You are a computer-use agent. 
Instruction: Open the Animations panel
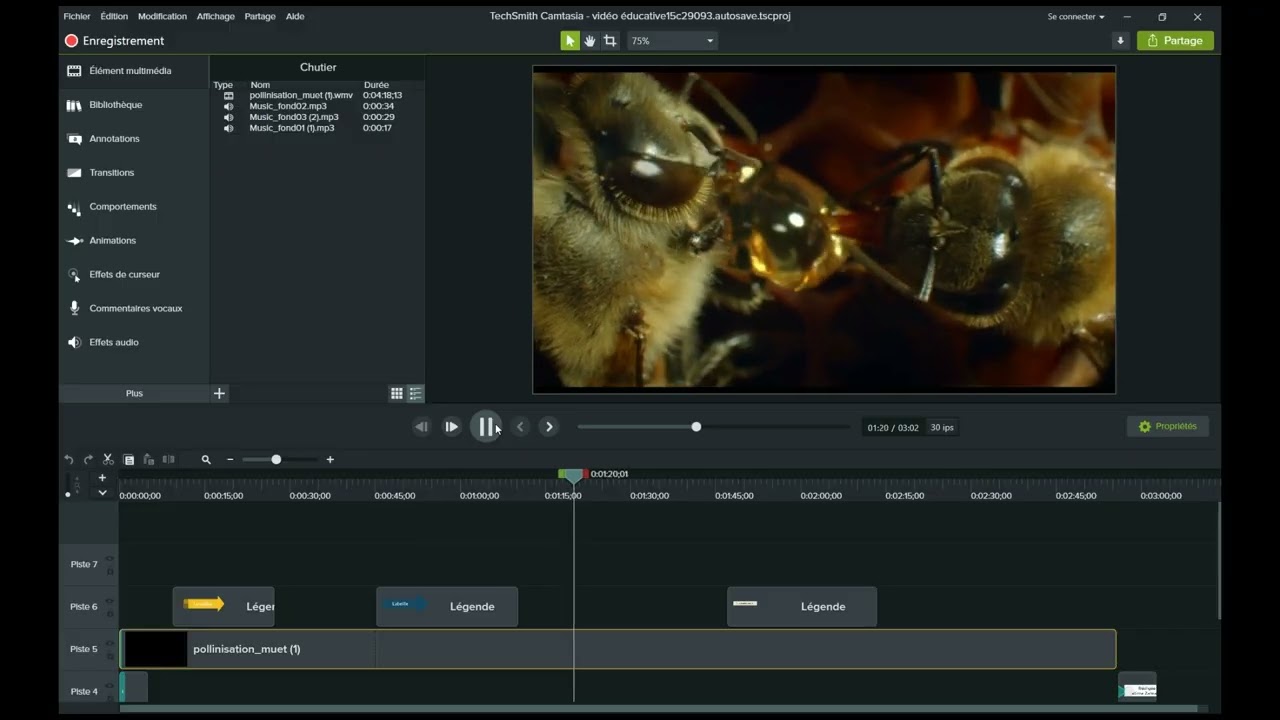[x=112, y=241]
